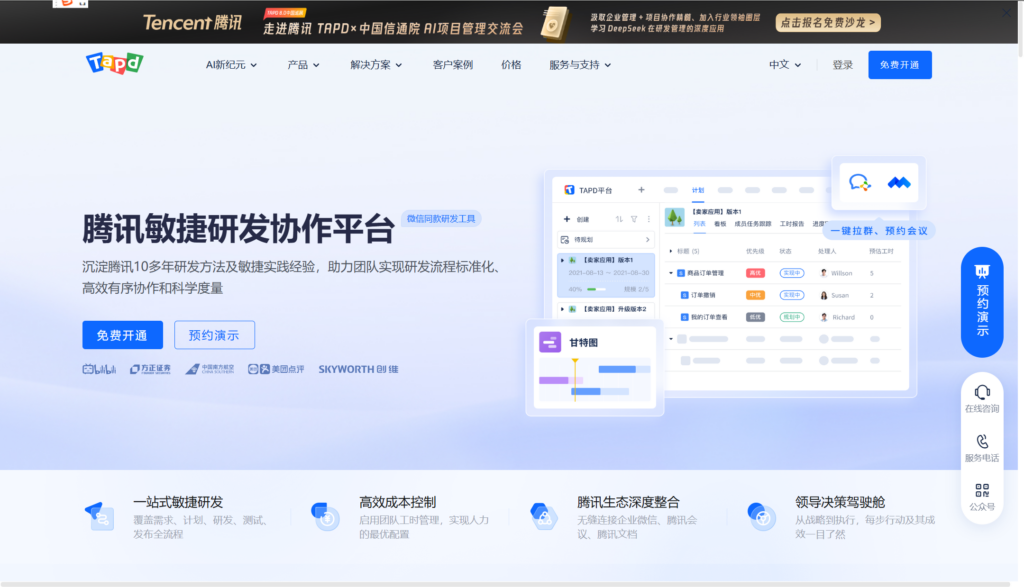
Task: Click the SKYWORTH创维 customer logo
Action: [358, 369]
